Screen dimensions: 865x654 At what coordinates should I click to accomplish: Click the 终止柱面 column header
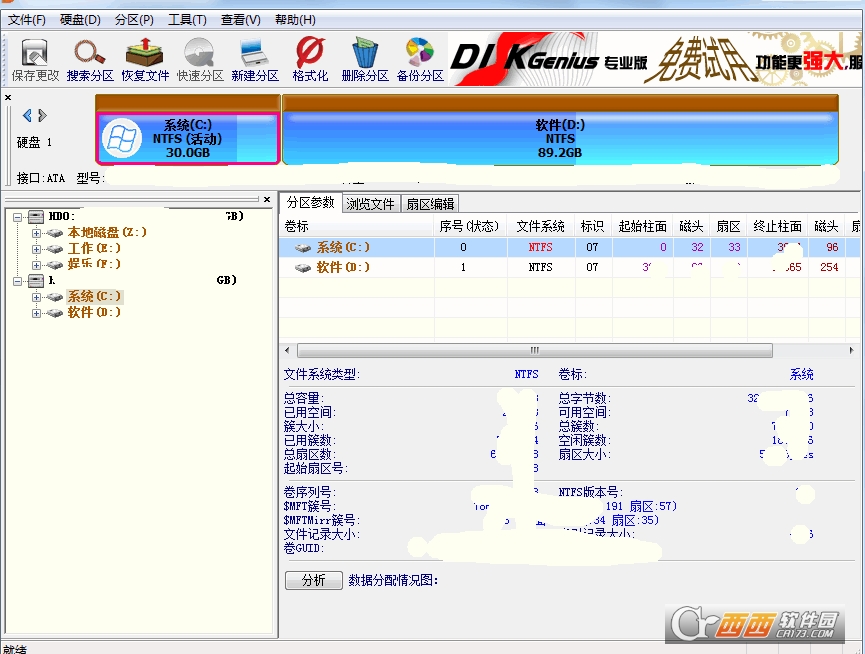point(777,226)
